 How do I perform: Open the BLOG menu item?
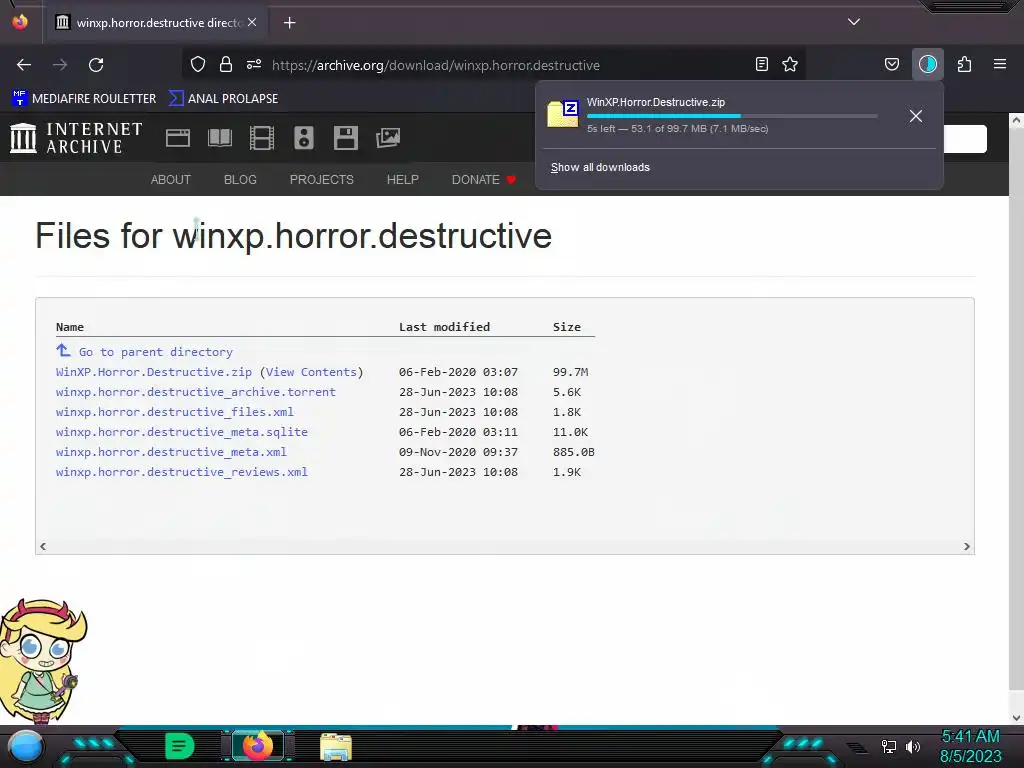point(240,180)
